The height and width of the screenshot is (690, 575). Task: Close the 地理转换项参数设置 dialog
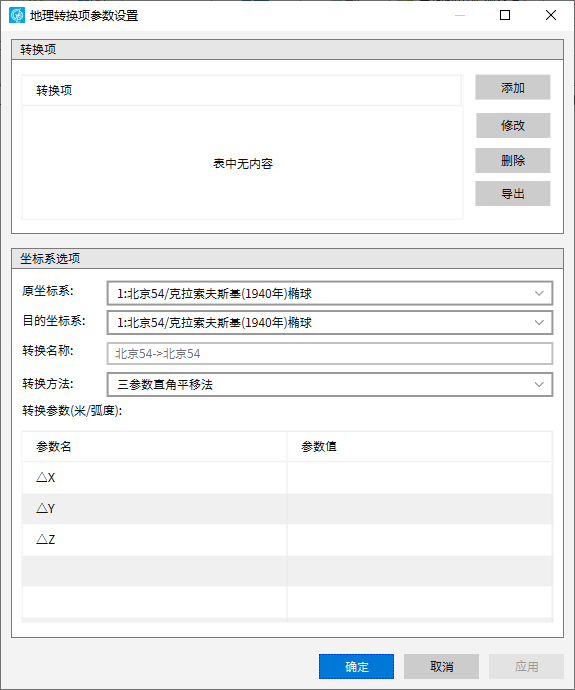tap(551, 15)
